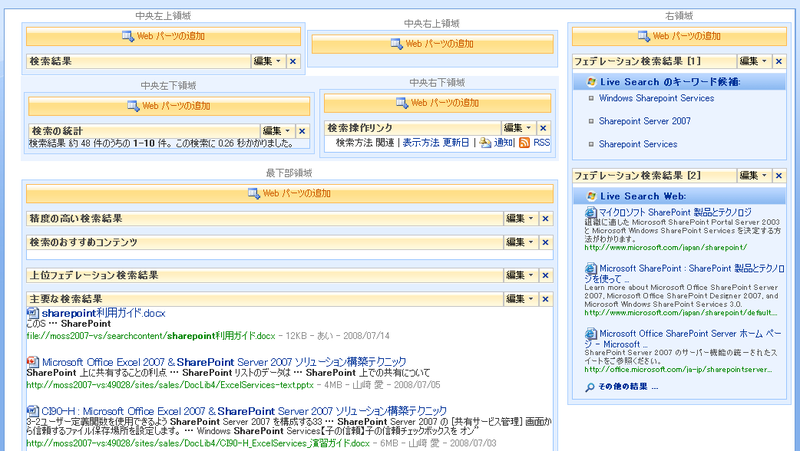Add a Web Part in the 中央右下領域 zone
The height and width of the screenshot is (451, 800).
click(x=437, y=103)
